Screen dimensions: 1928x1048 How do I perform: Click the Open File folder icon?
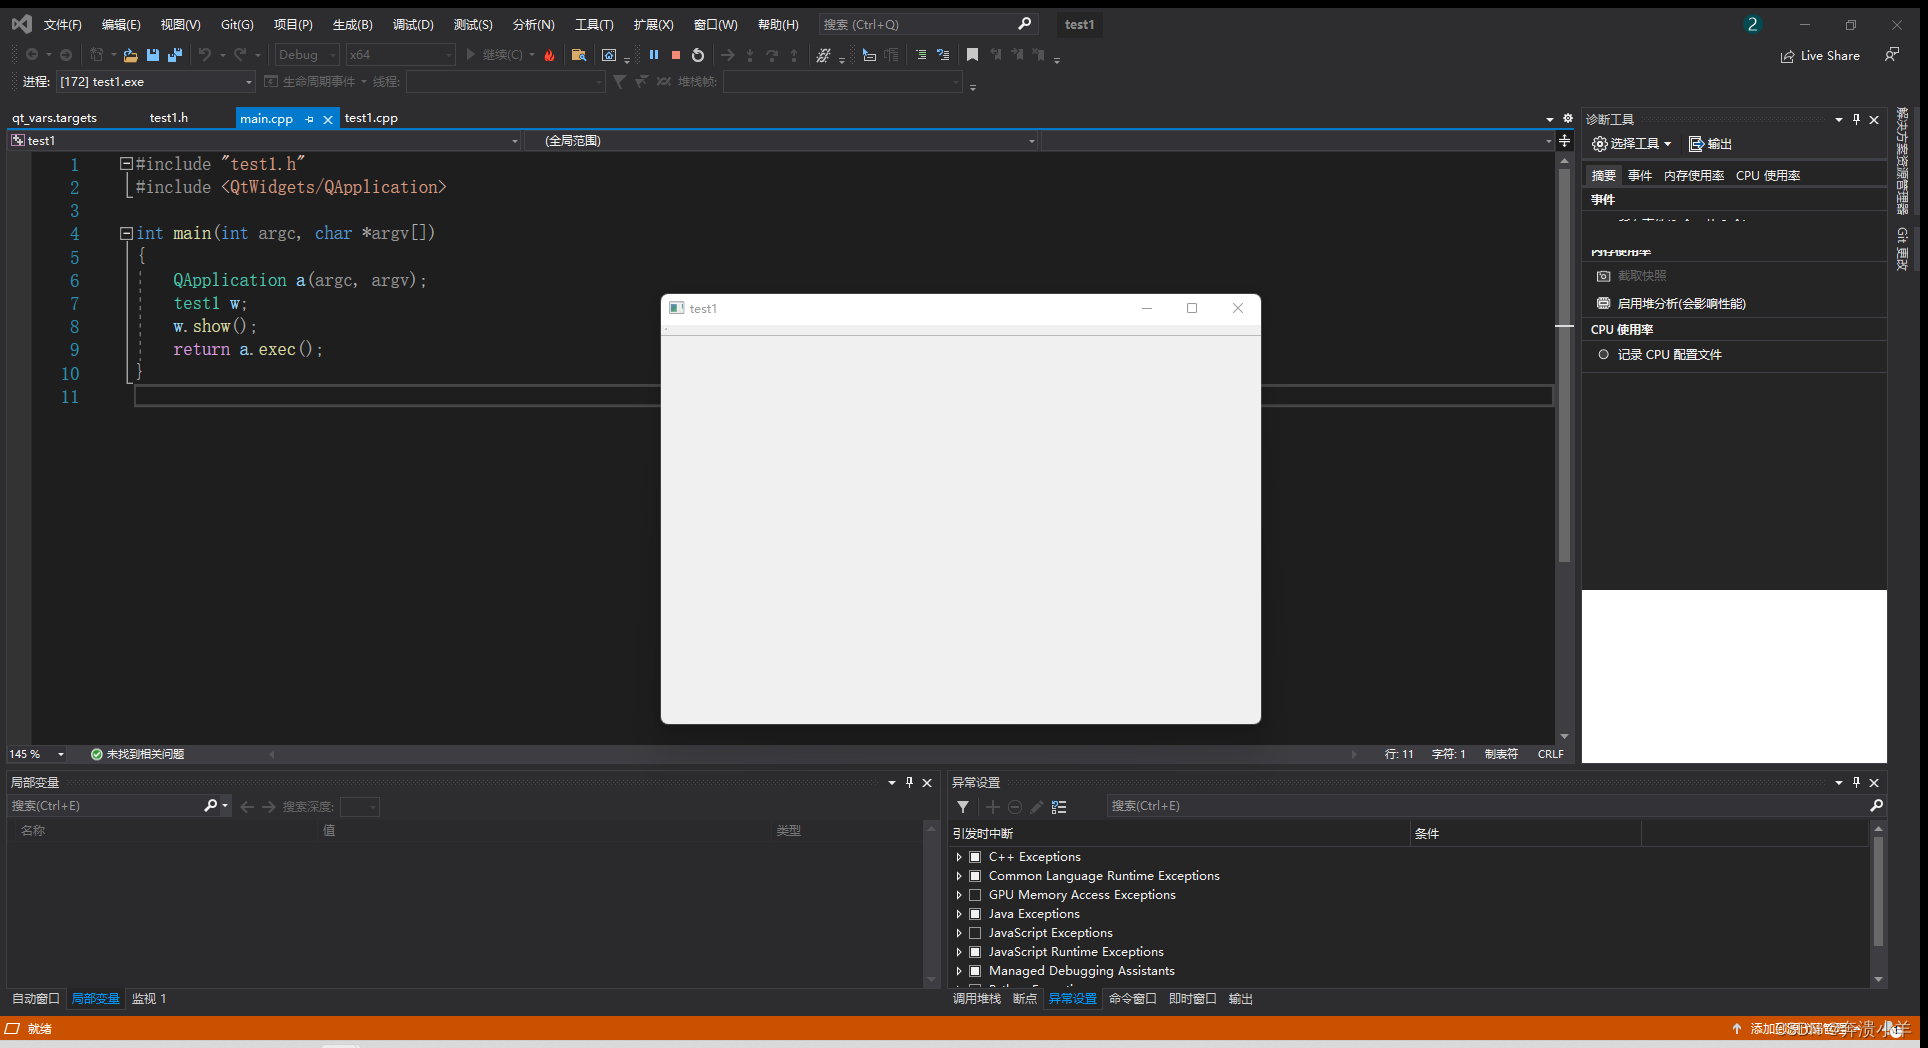(130, 55)
